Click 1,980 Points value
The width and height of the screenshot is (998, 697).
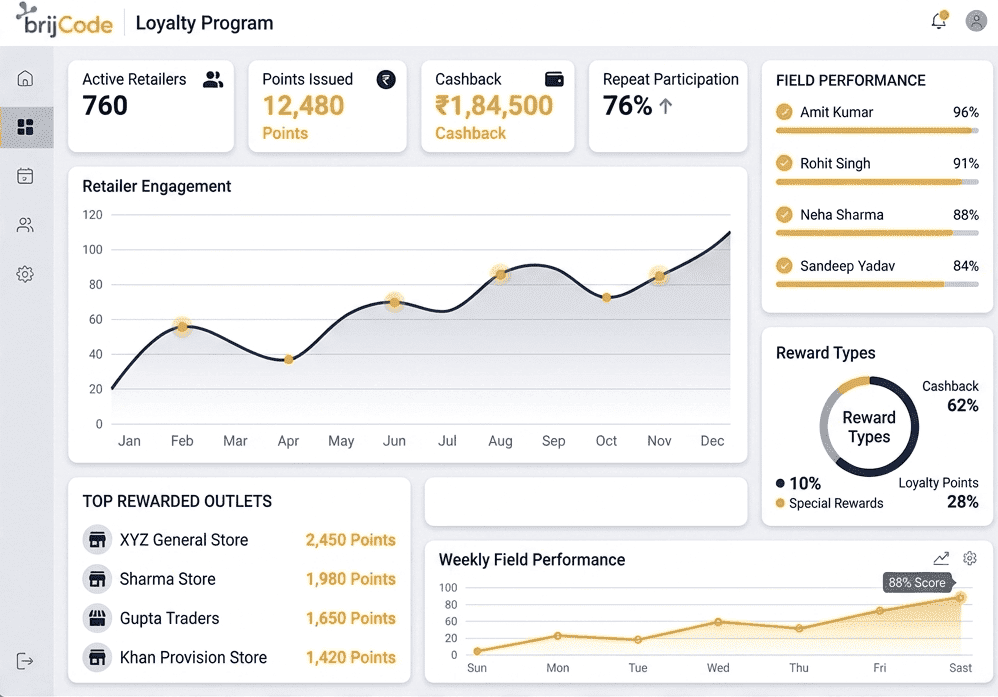351,579
